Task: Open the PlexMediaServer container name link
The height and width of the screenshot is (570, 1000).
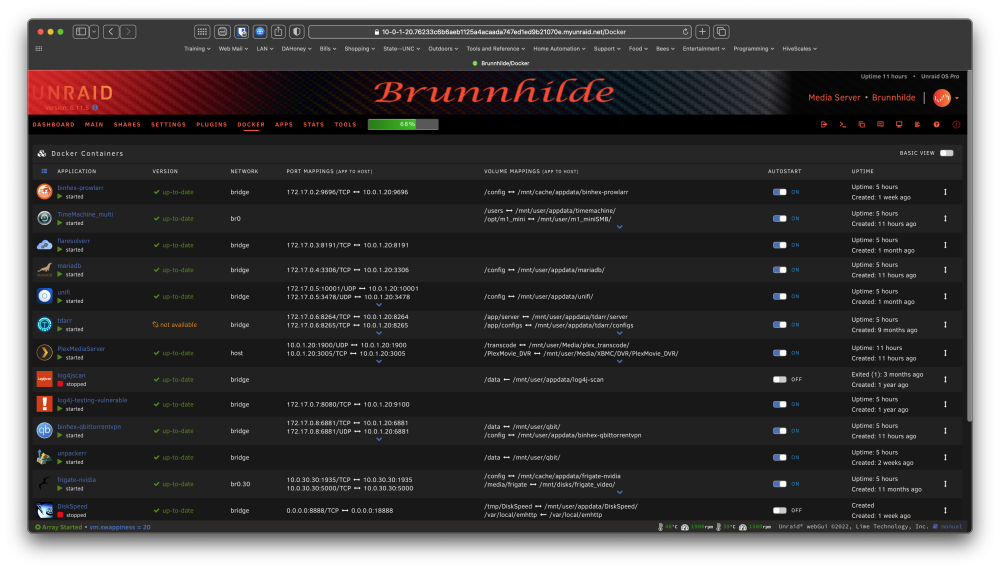Action: (81, 349)
